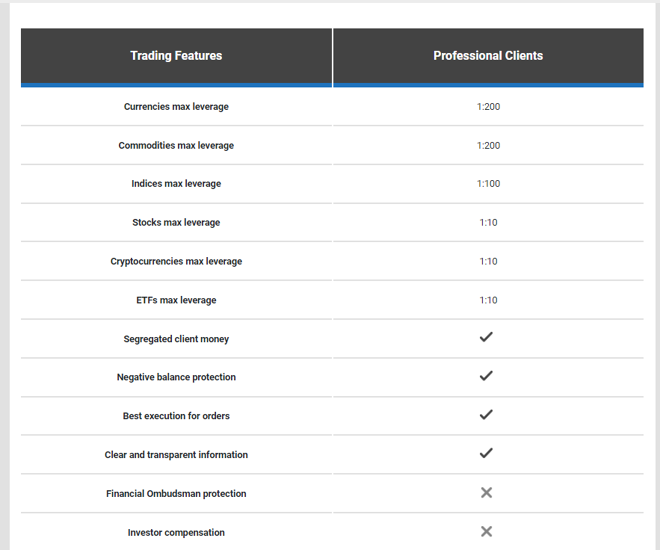This screenshot has height=550, width=660.
Task: Click the Trading Features column header
Action: point(176,56)
